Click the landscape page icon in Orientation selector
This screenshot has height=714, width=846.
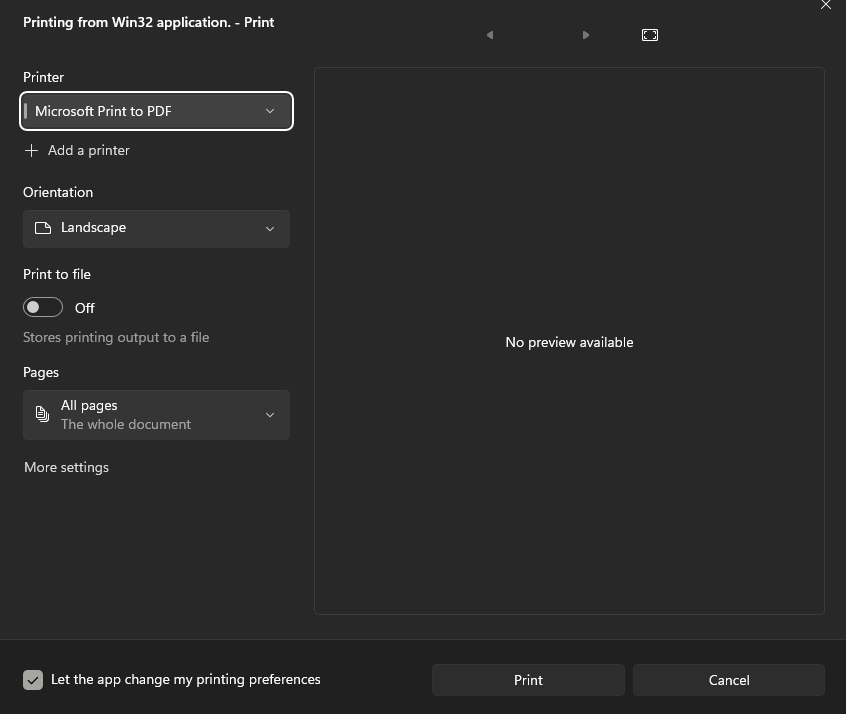pos(42,228)
